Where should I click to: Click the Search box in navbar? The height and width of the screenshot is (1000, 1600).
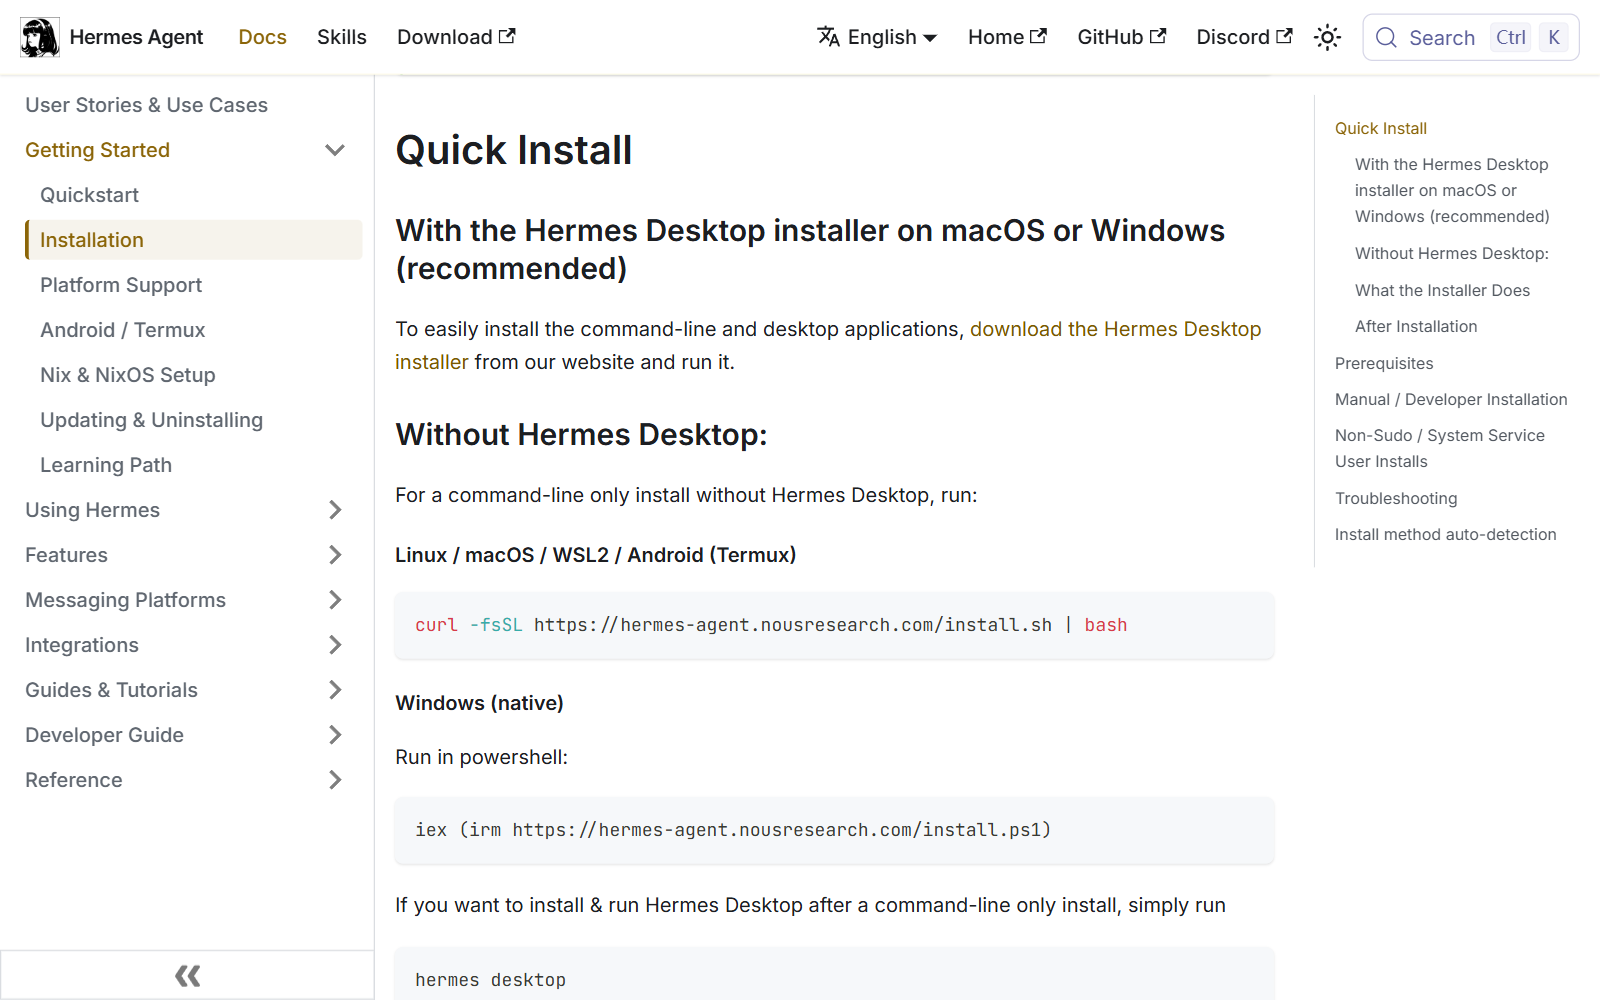point(1470,38)
